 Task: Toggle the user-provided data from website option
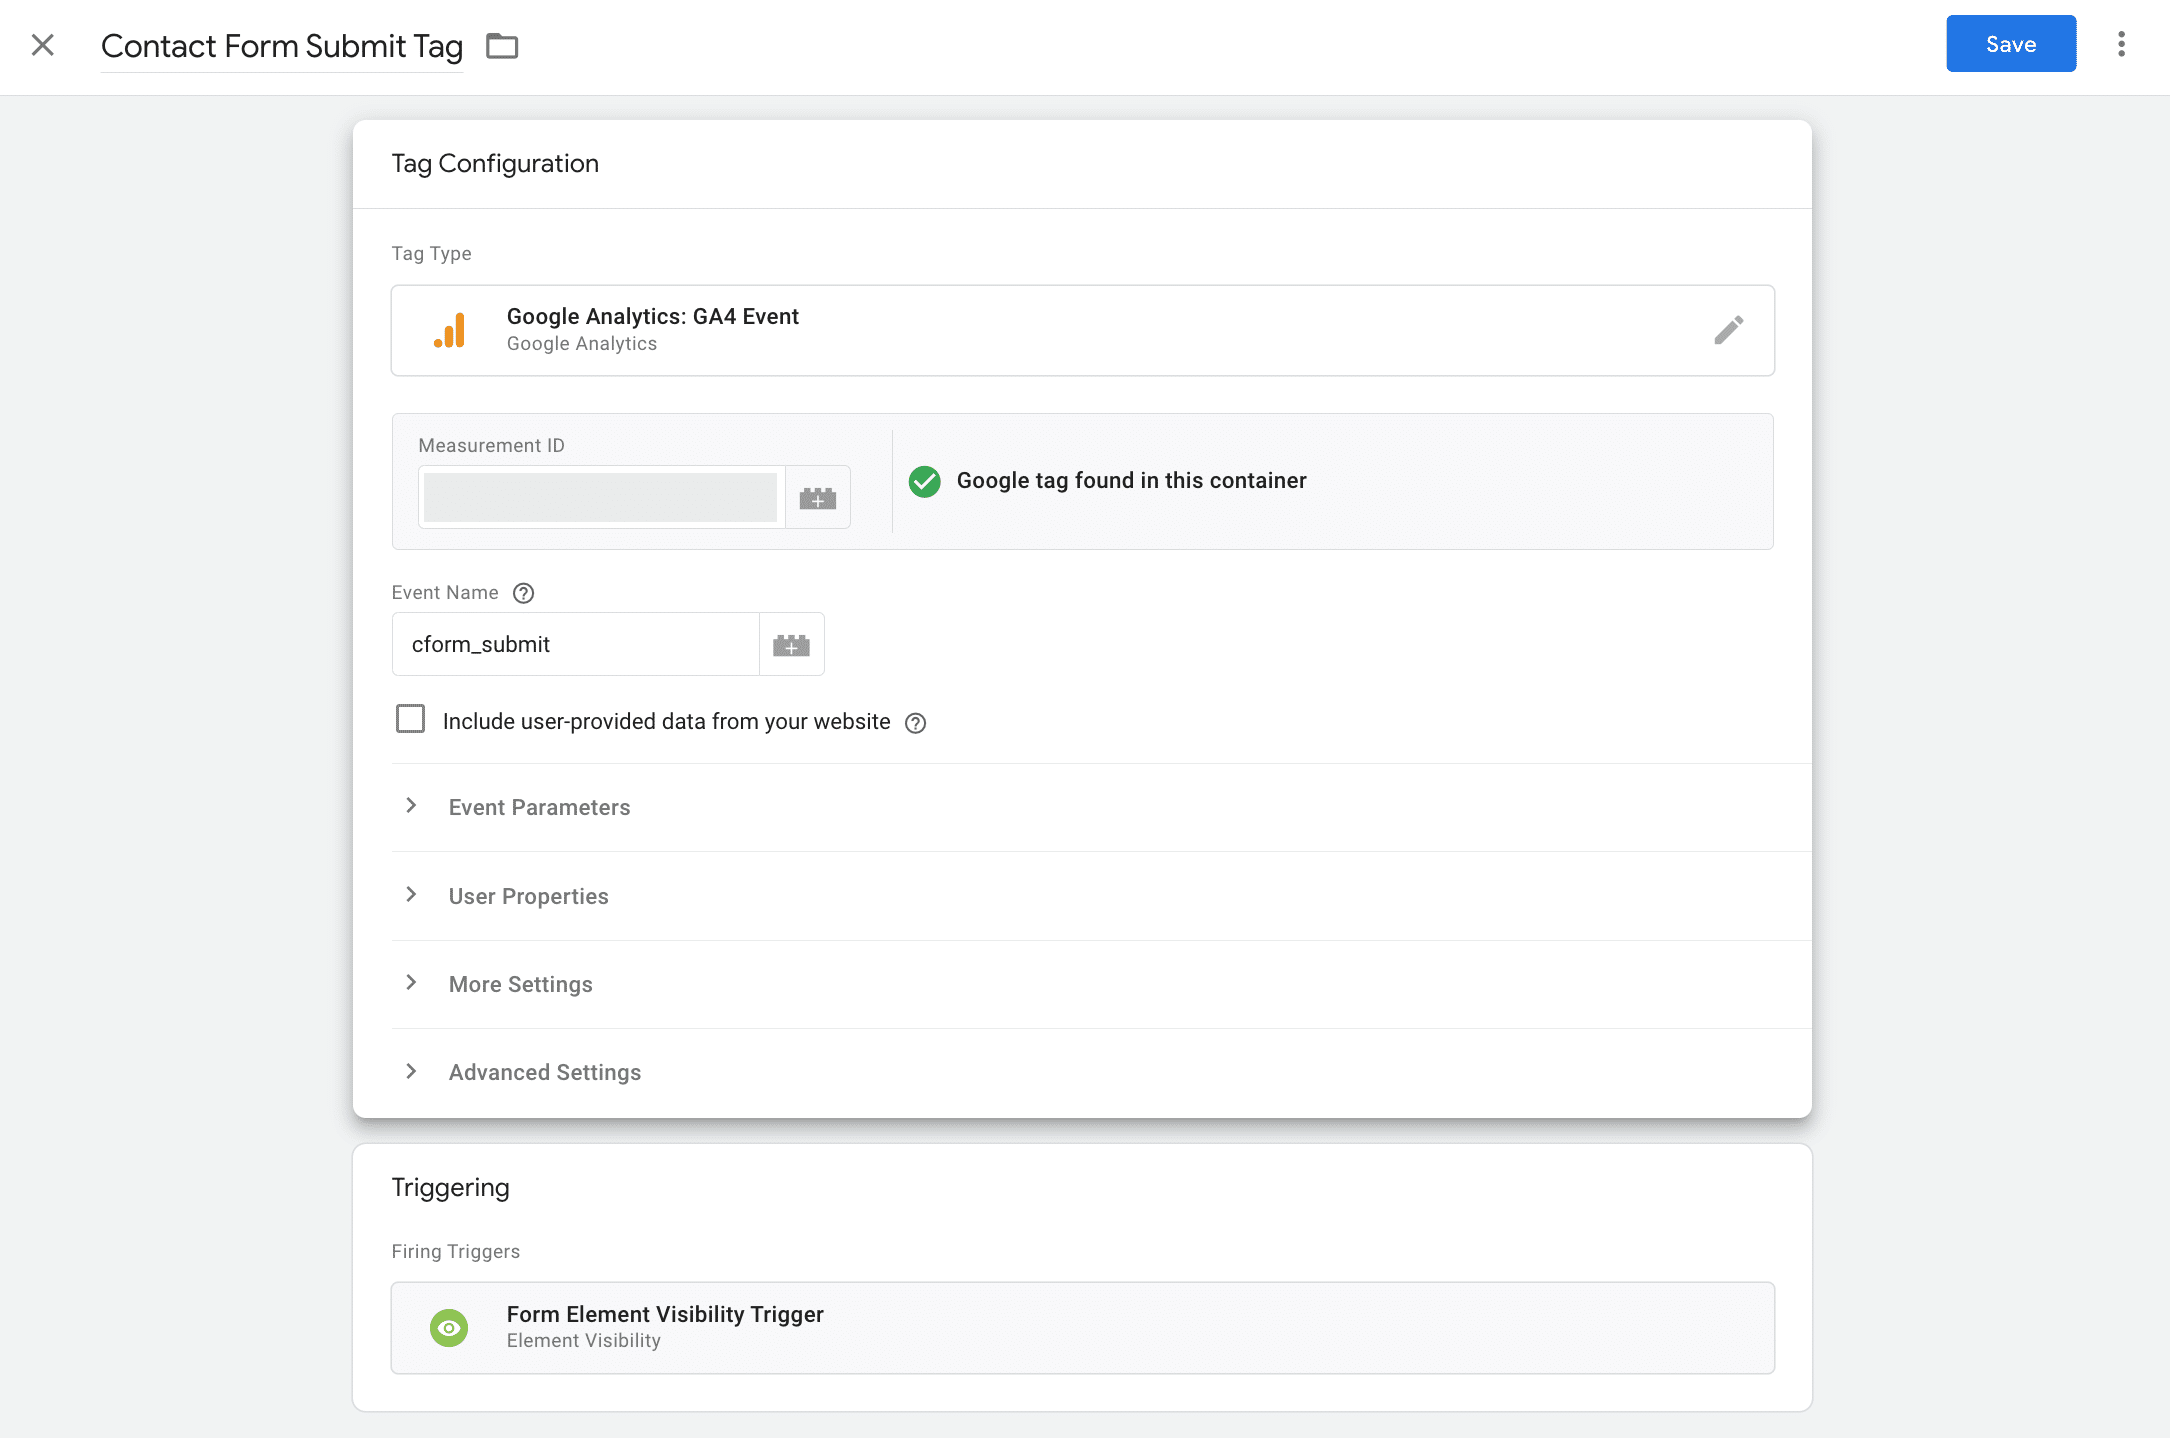411,719
